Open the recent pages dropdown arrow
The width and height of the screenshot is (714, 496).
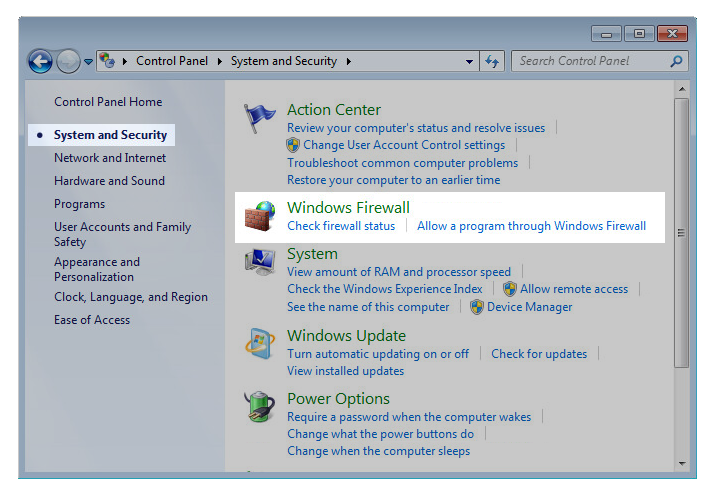(88, 61)
